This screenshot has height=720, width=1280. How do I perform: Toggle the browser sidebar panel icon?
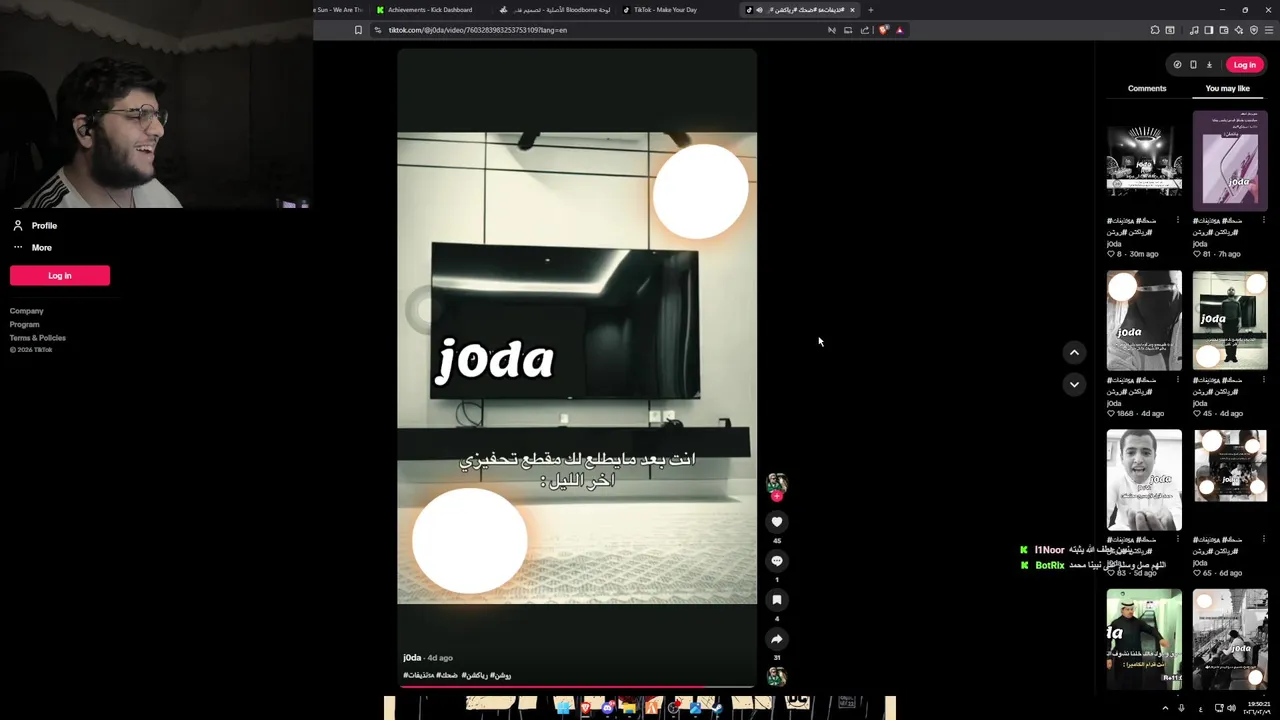[x=1208, y=30]
